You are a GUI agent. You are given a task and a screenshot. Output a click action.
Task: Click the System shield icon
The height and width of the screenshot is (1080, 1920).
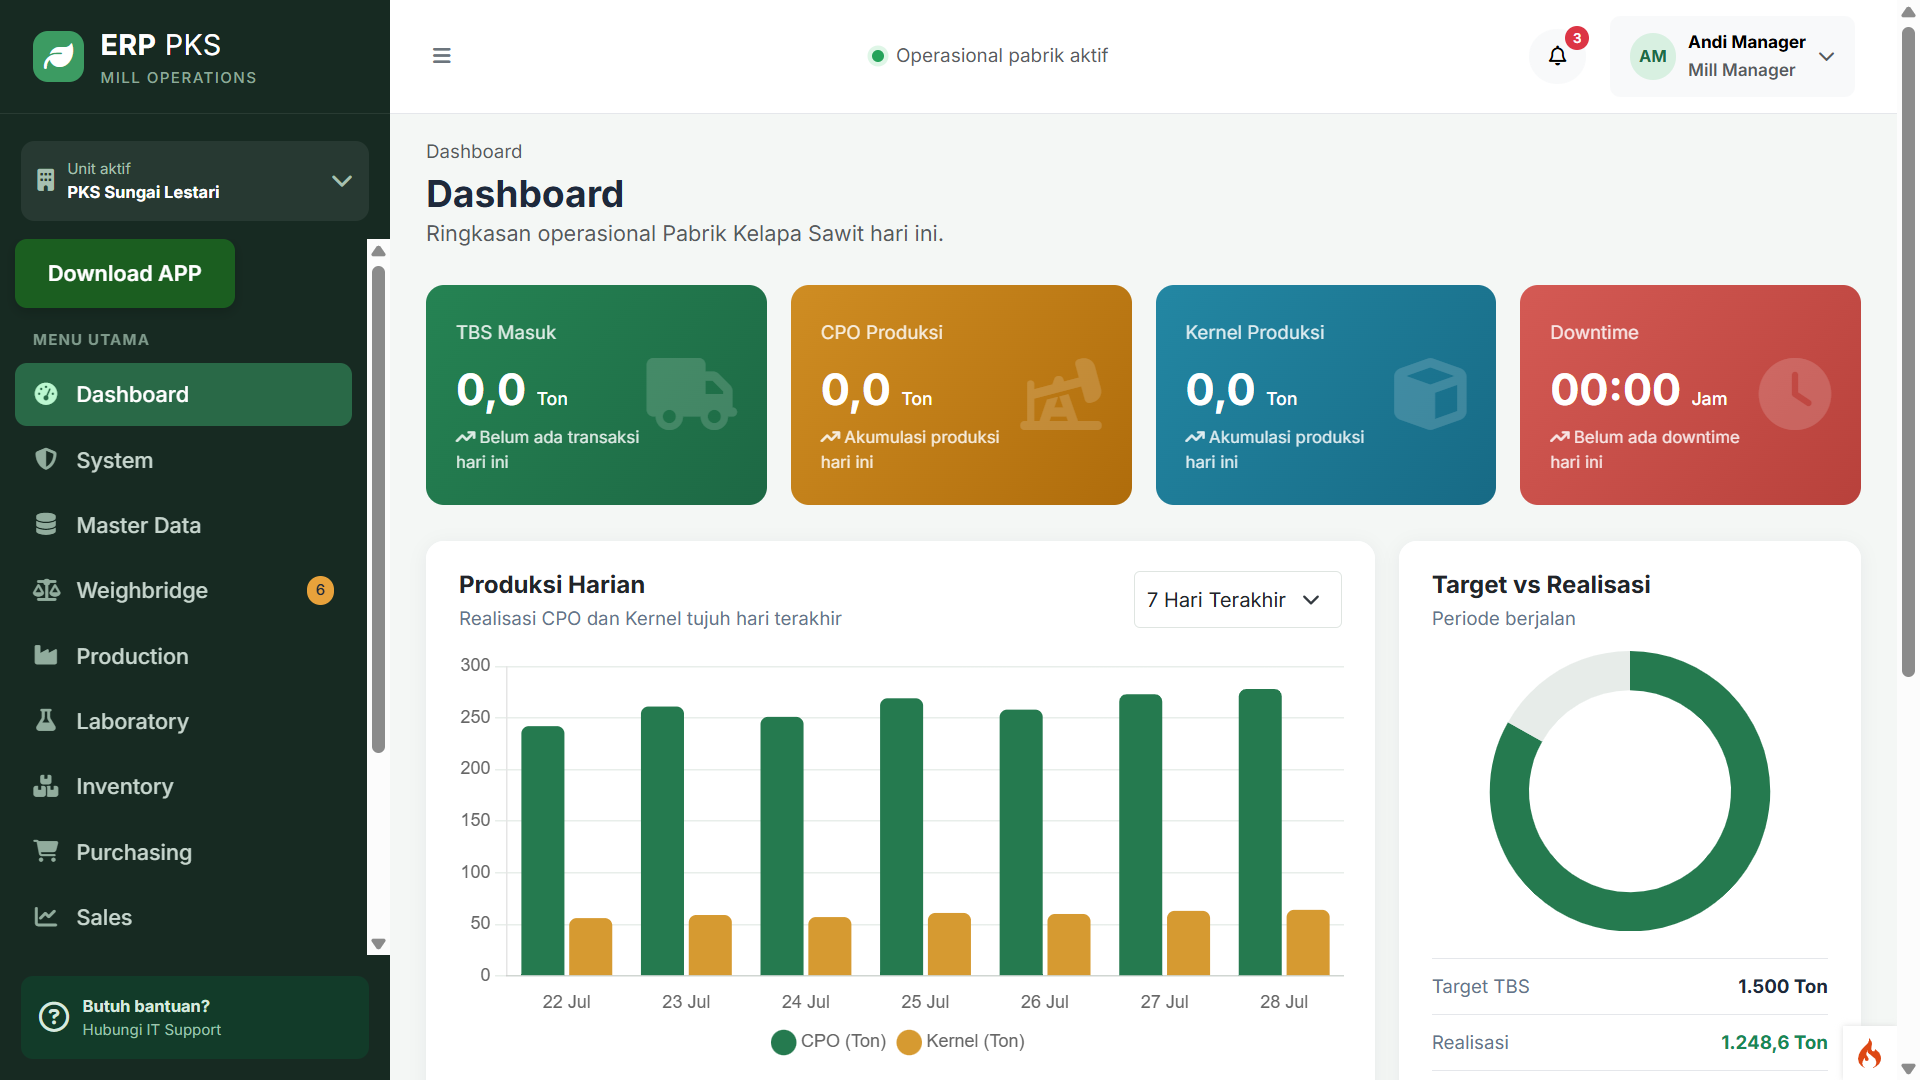[46, 460]
